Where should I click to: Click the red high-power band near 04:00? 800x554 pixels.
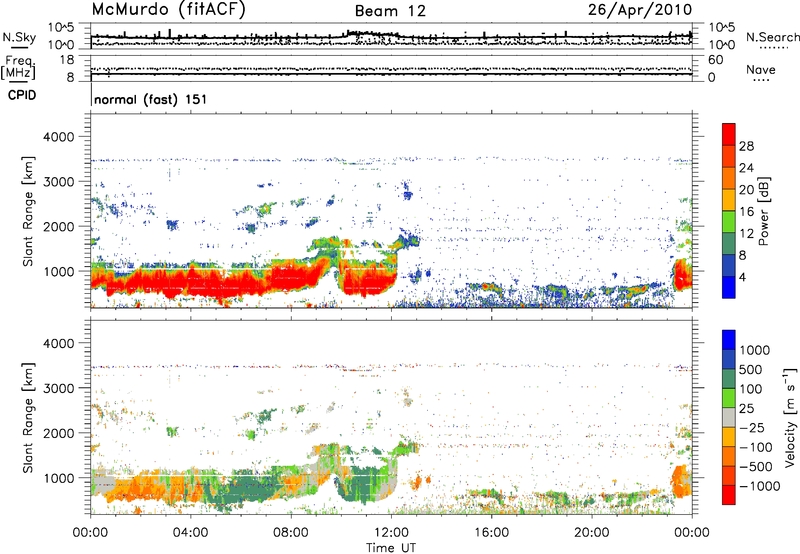click(191, 283)
